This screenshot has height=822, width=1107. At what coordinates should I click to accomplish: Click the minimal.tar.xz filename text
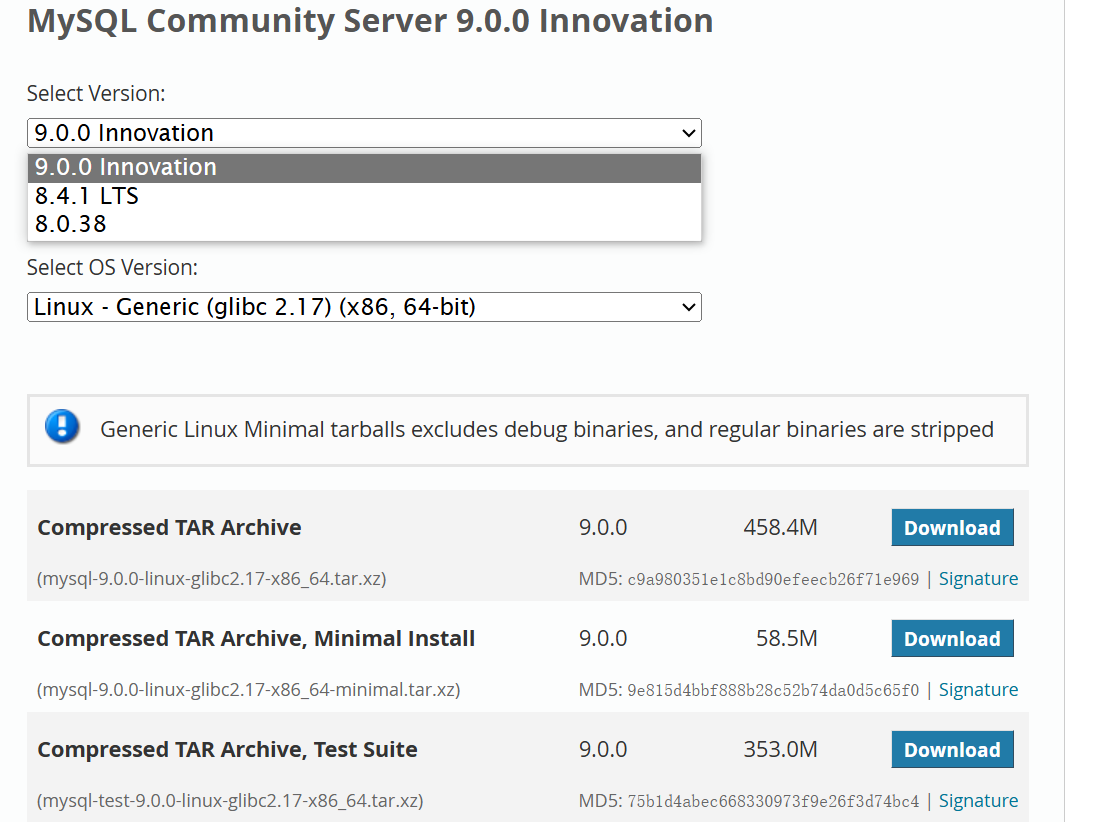pos(249,690)
